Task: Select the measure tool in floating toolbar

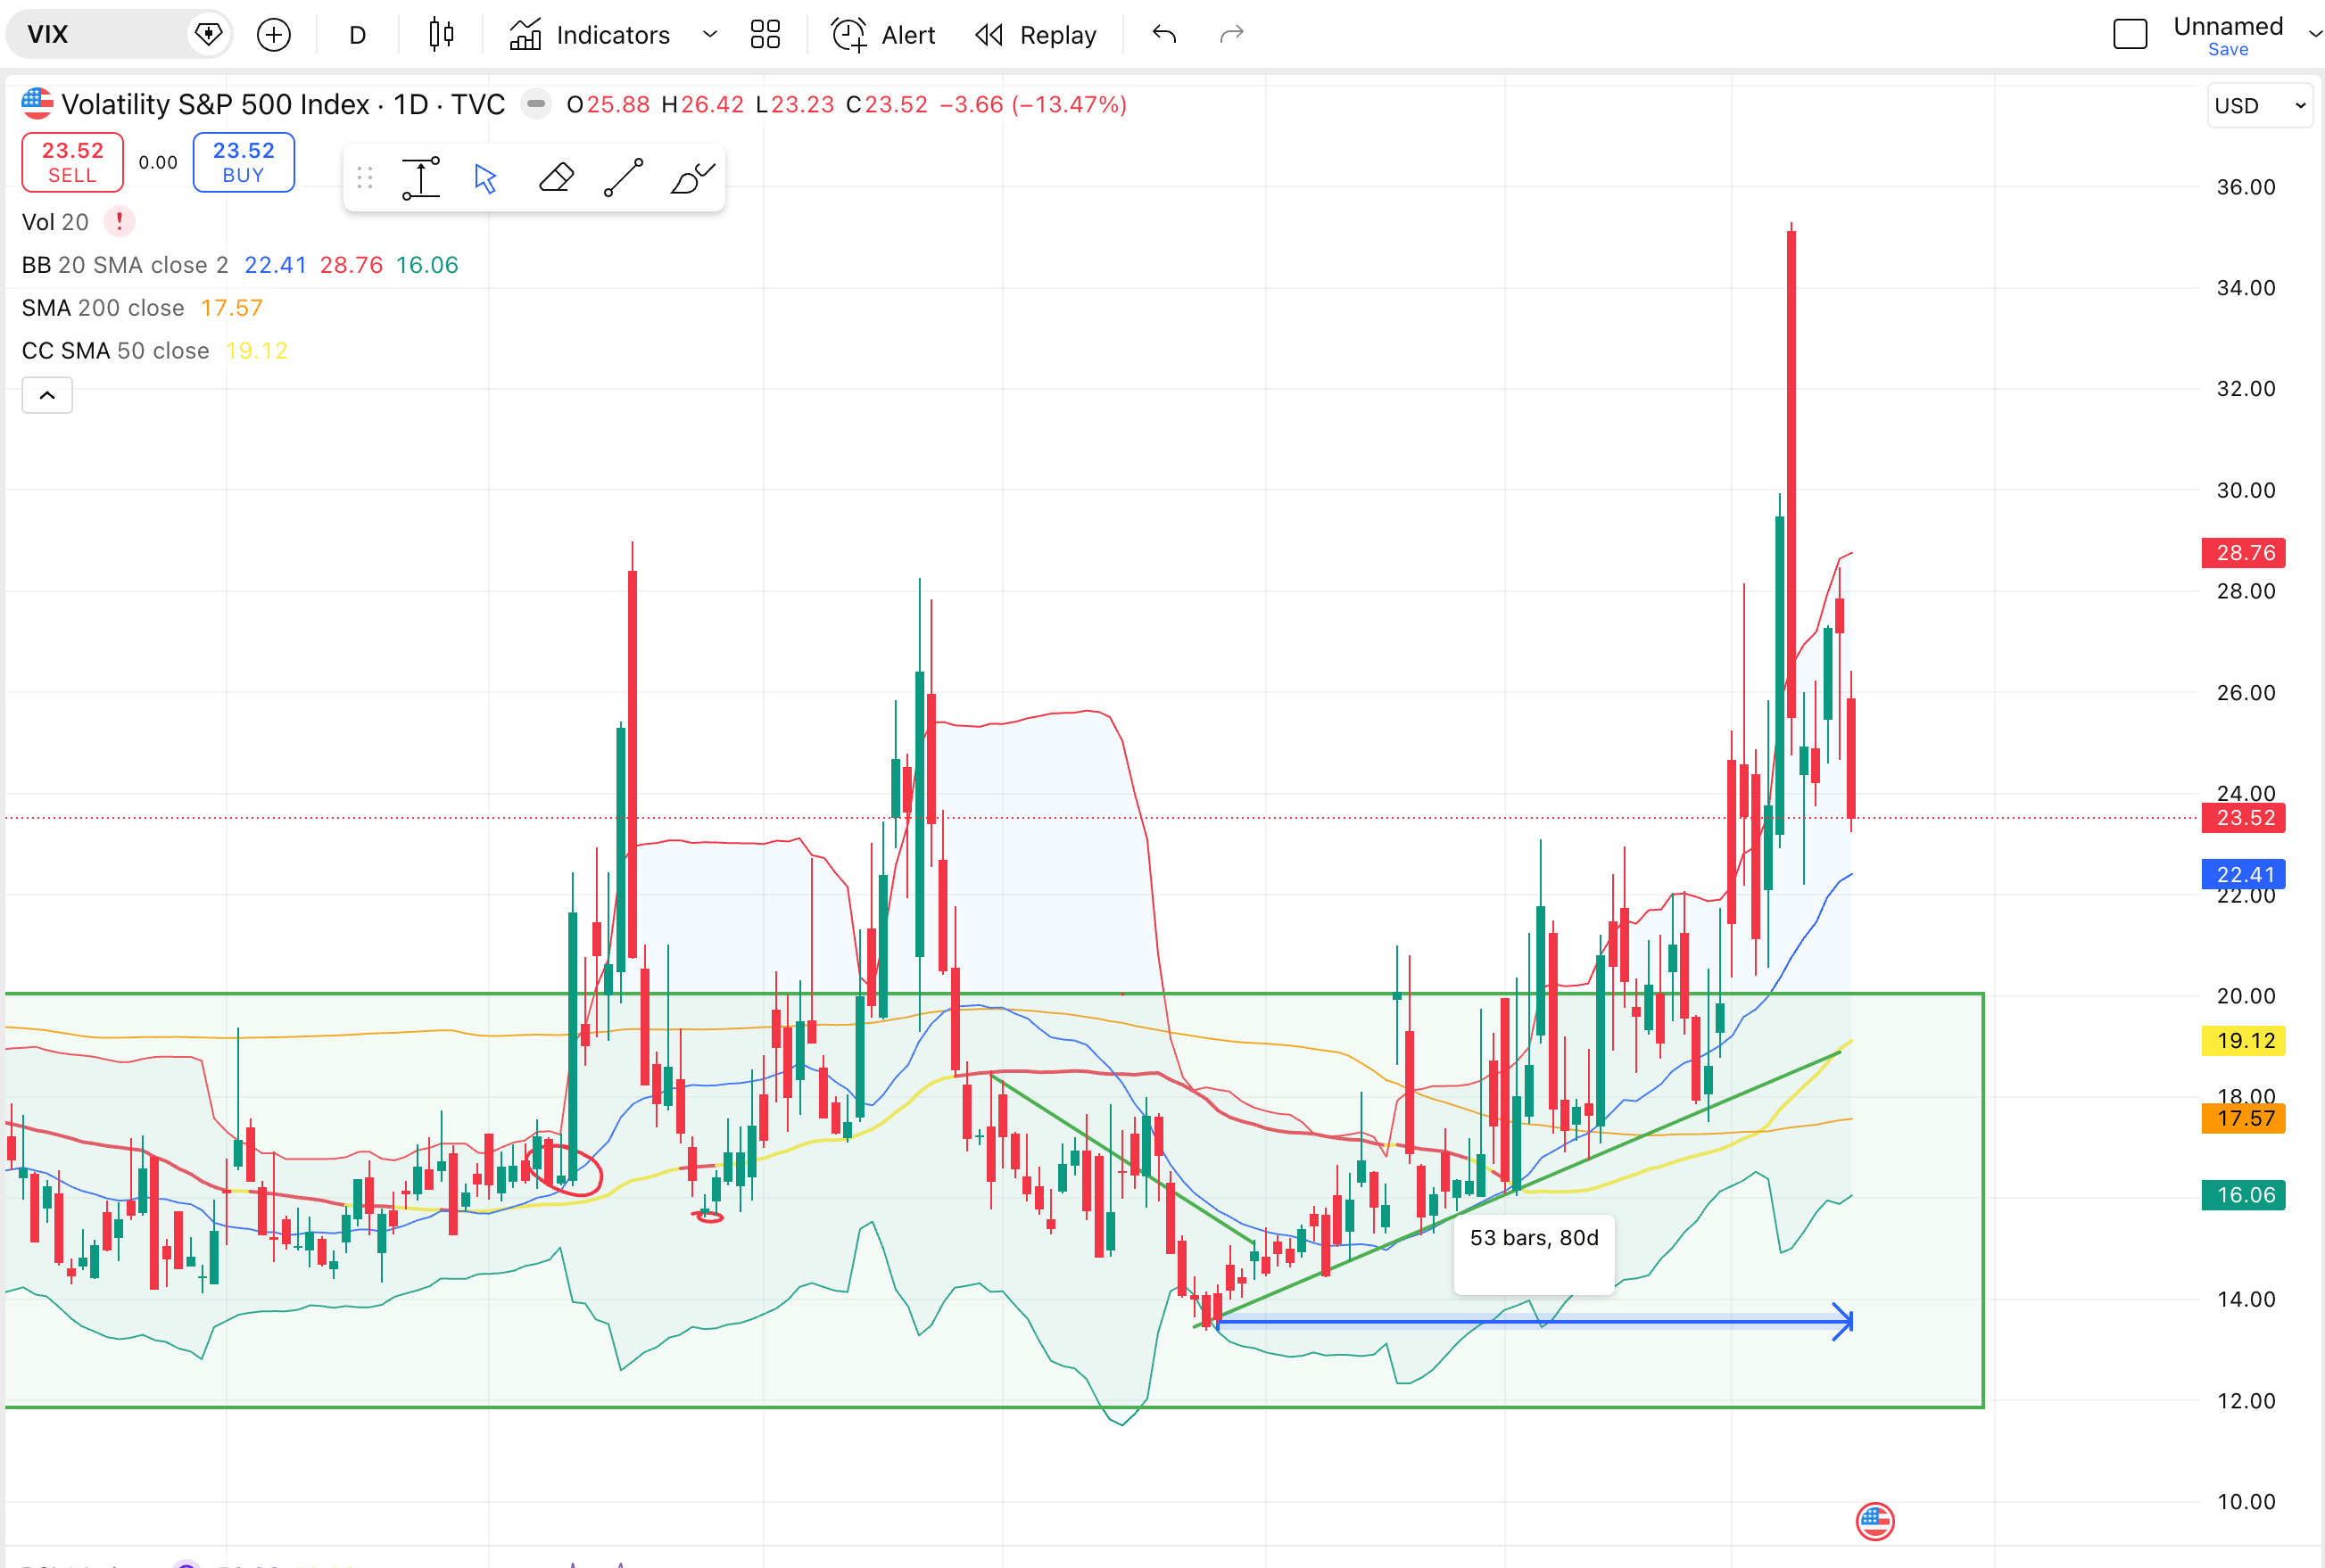Action: point(421,179)
